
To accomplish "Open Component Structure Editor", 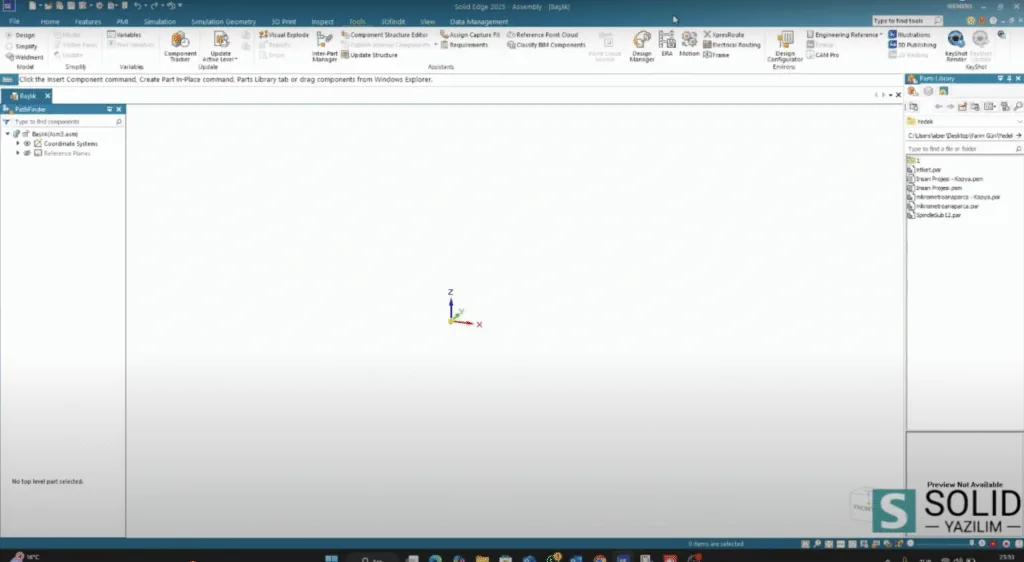I will (384, 35).
